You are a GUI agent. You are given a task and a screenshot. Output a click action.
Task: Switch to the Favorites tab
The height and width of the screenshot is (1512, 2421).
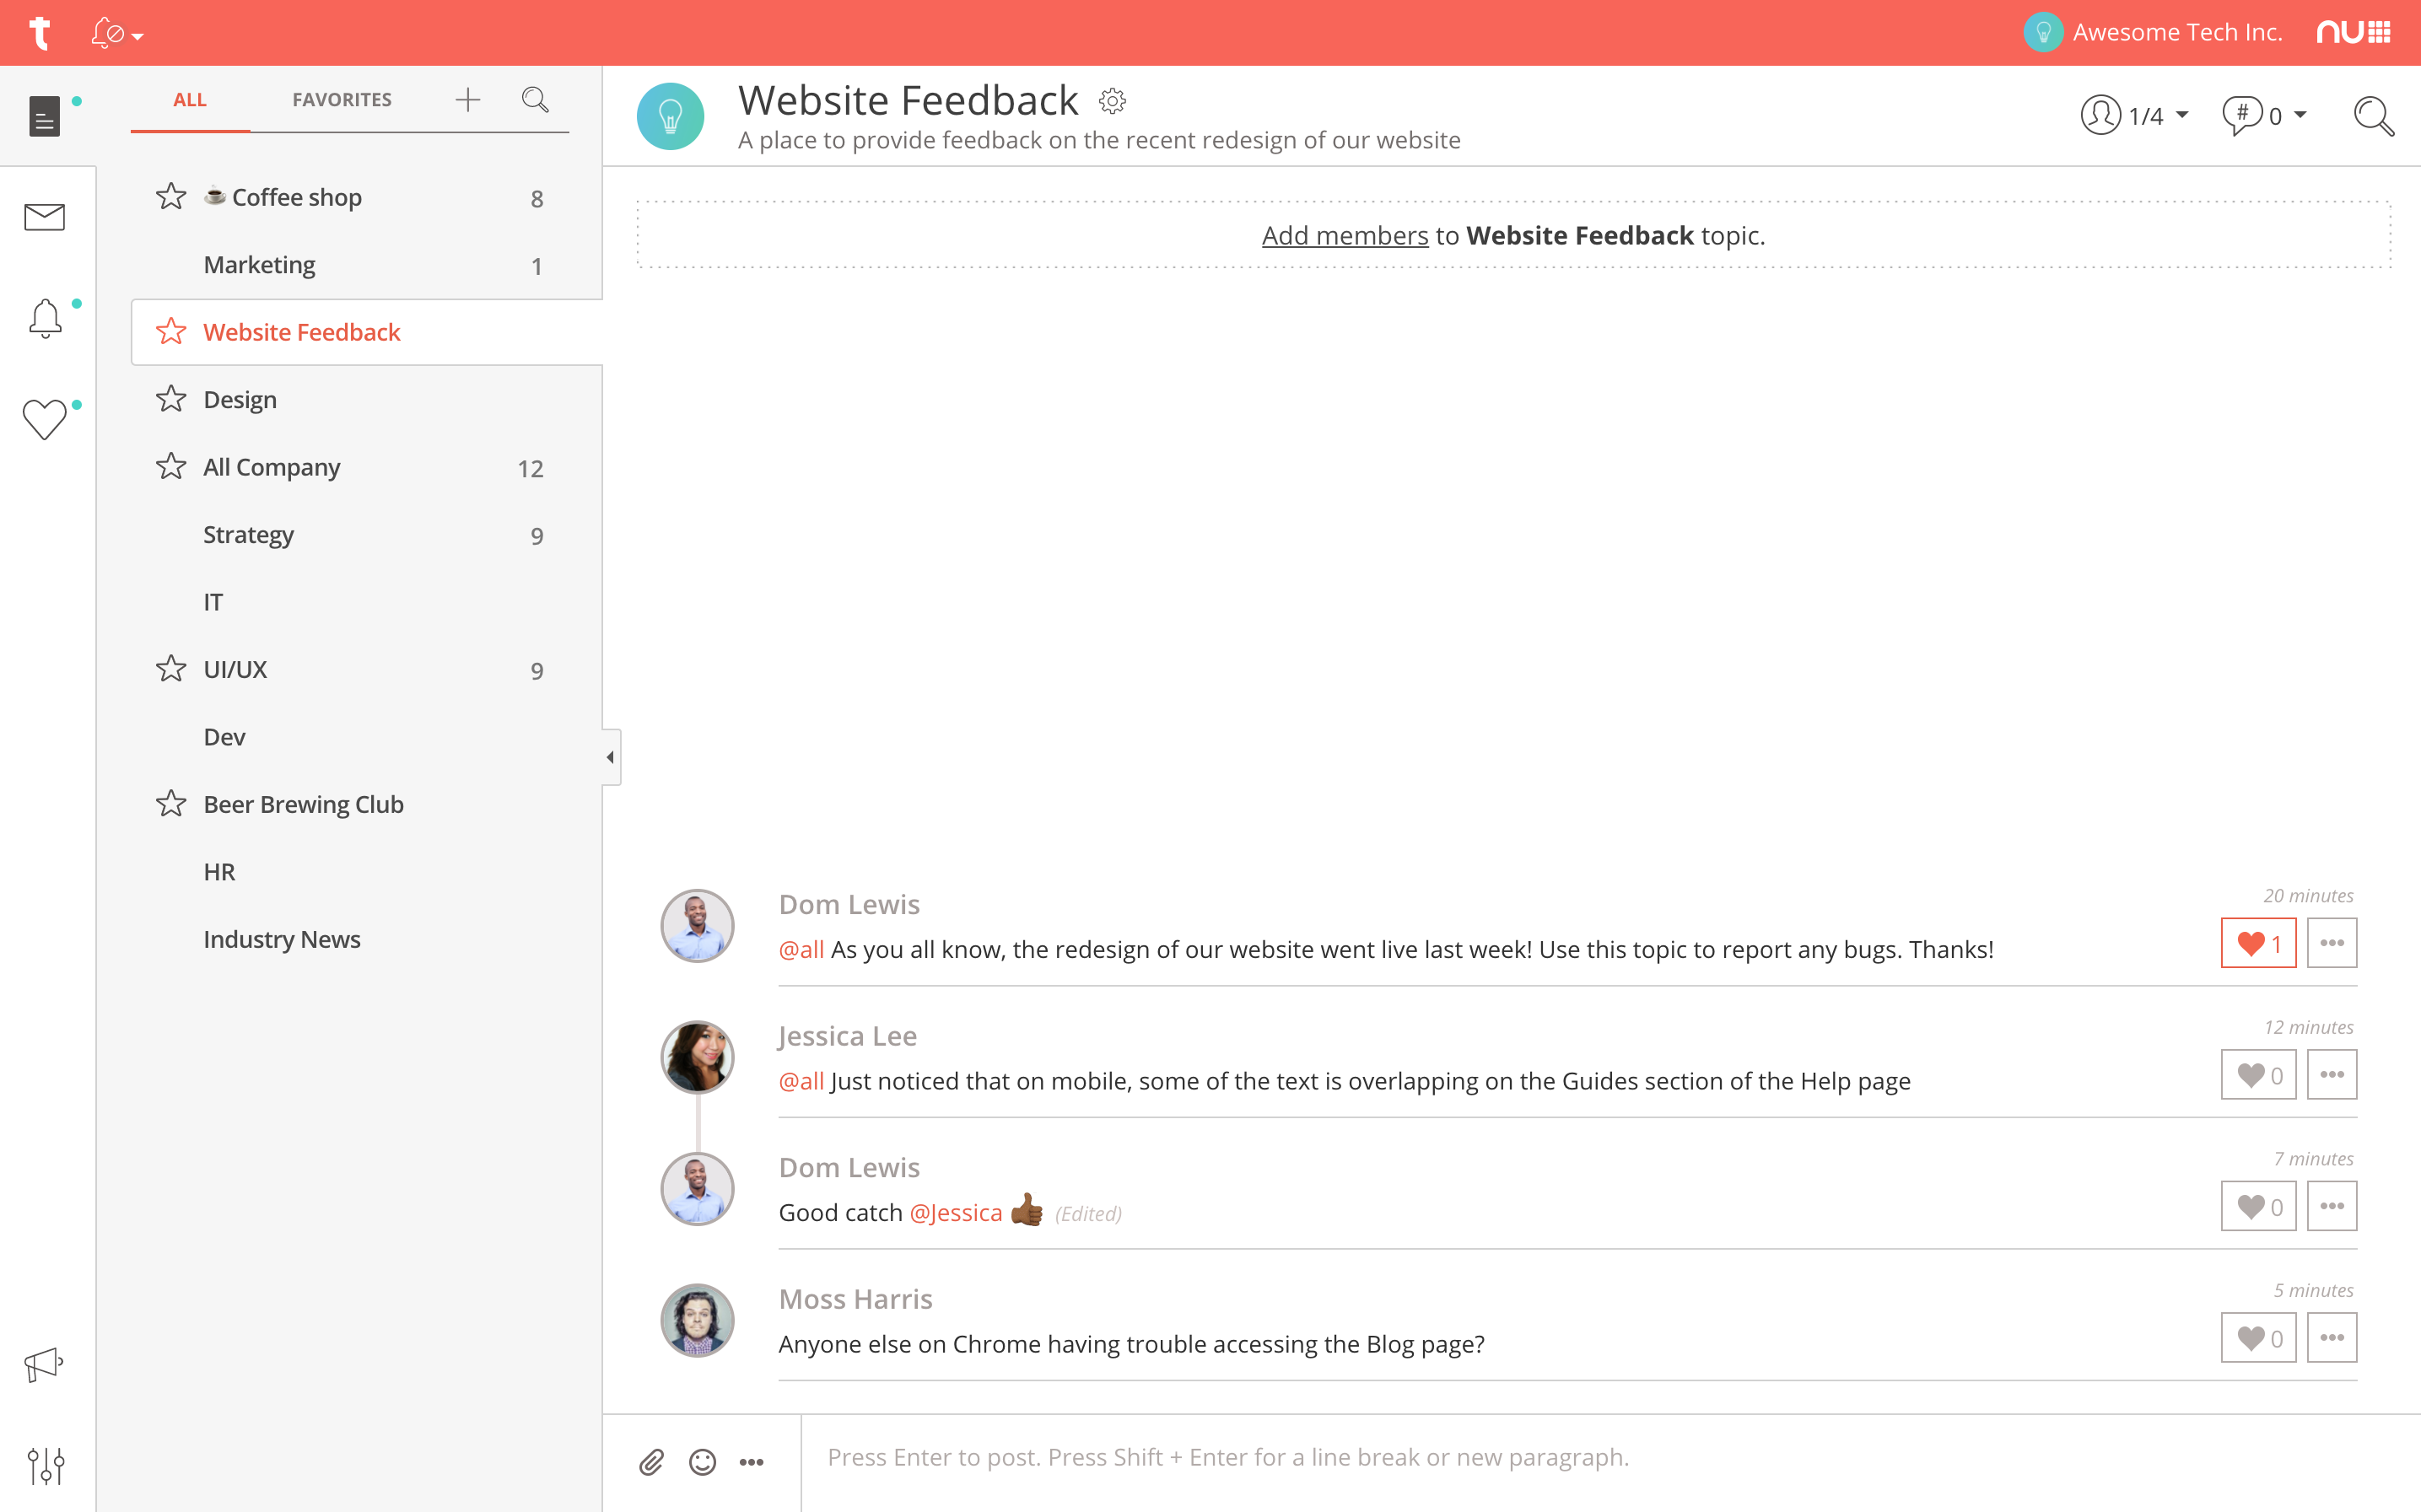341,100
